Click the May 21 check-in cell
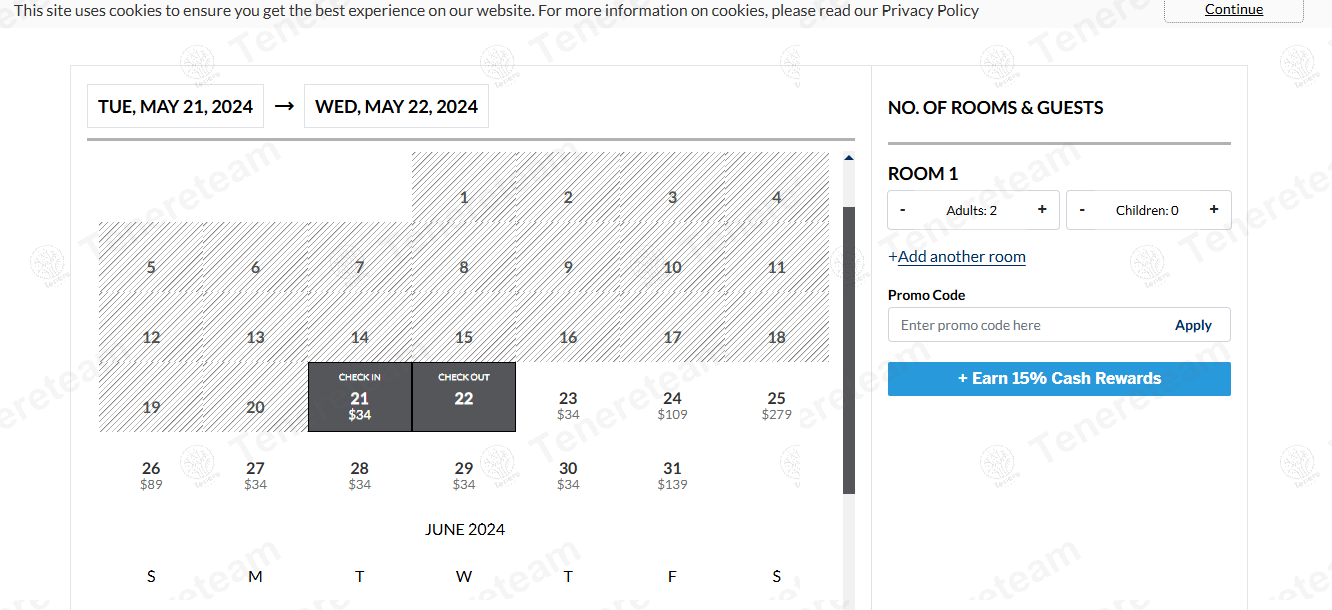This screenshot has height=610, width=1332. click(x=360, y=398)
